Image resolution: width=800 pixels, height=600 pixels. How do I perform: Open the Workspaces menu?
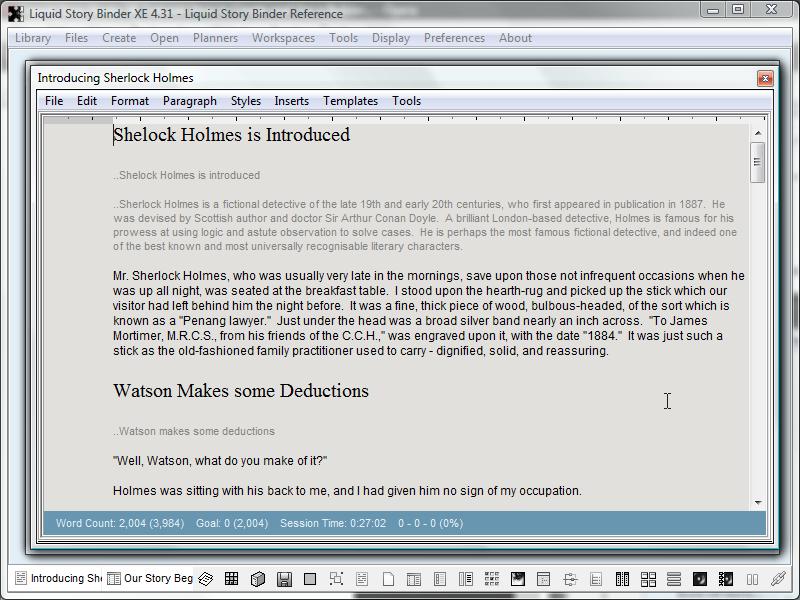(x=283, y=38)
